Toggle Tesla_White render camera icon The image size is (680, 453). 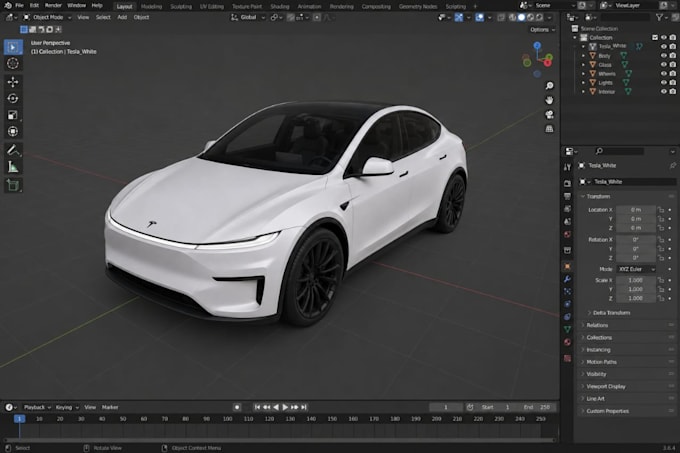673,46
